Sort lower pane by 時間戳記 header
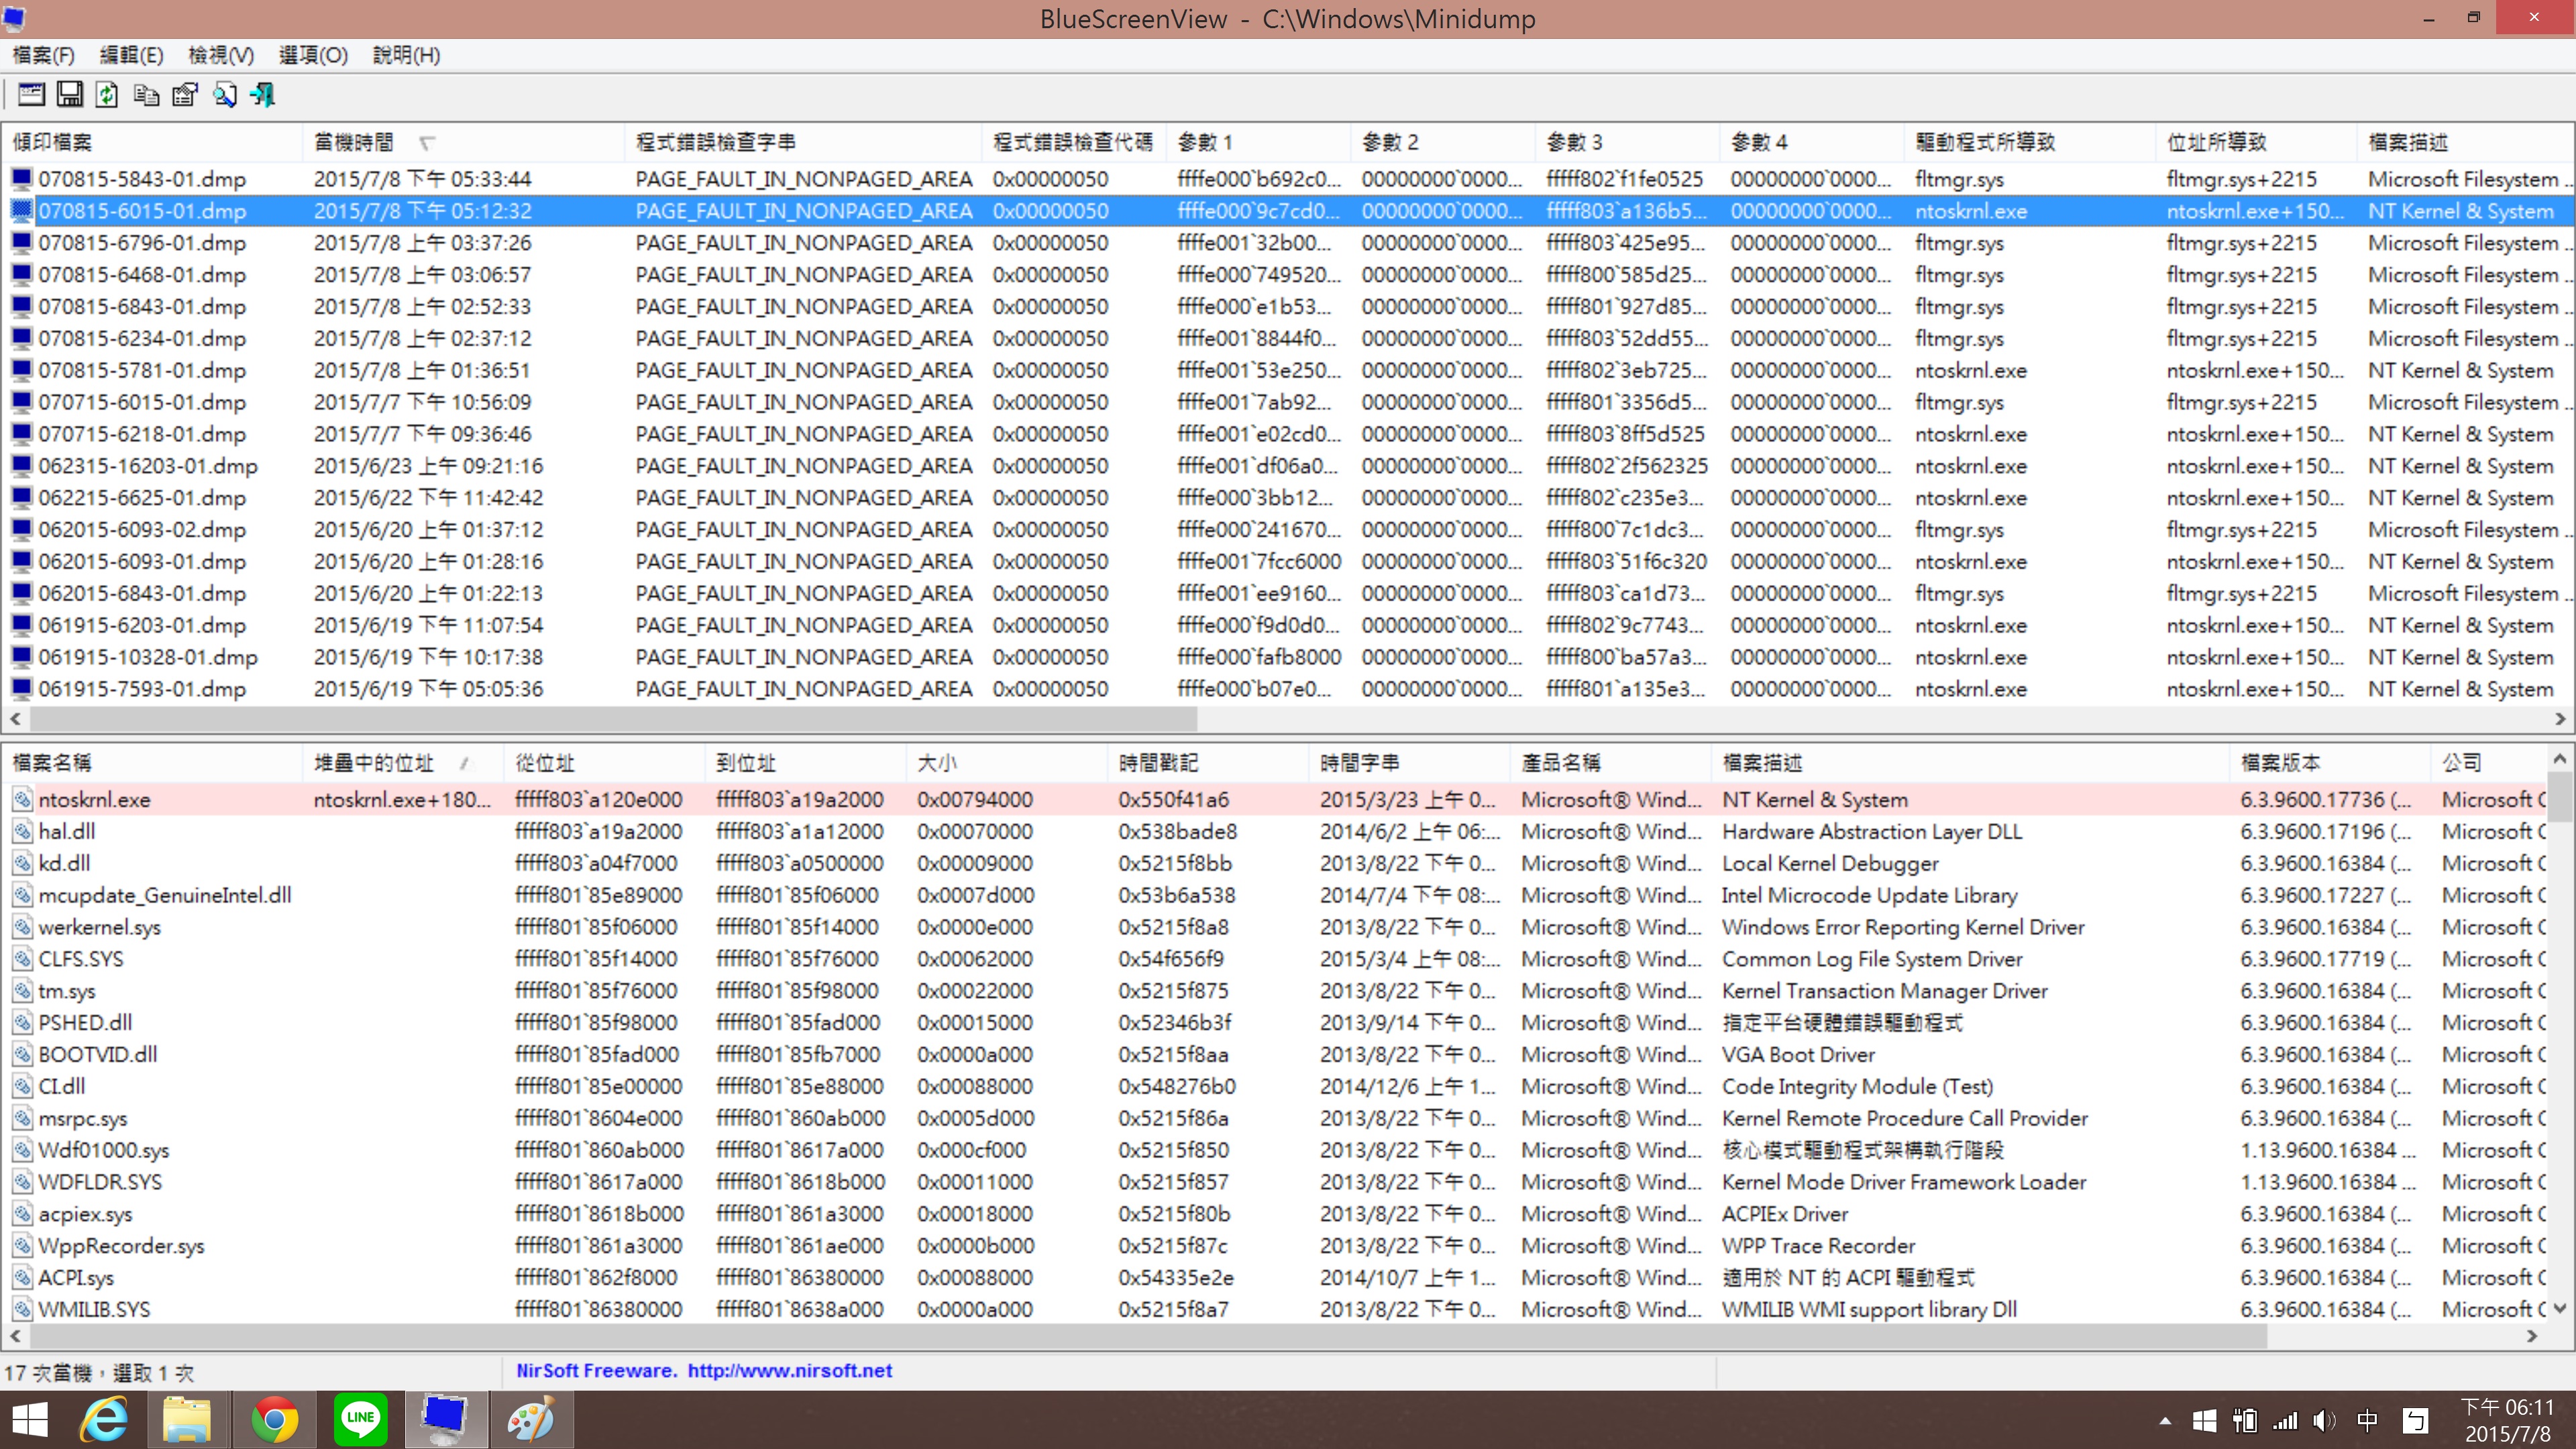 pos(1207,763)
